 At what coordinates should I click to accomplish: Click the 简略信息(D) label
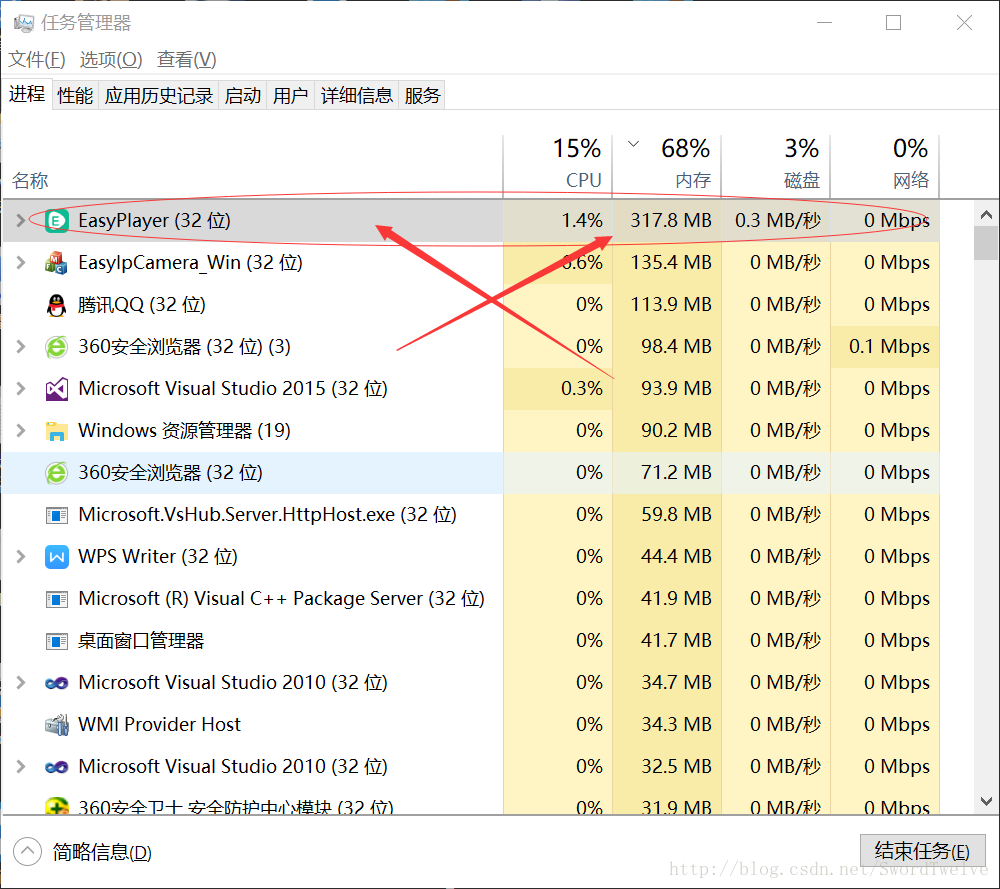pos(102,852)
